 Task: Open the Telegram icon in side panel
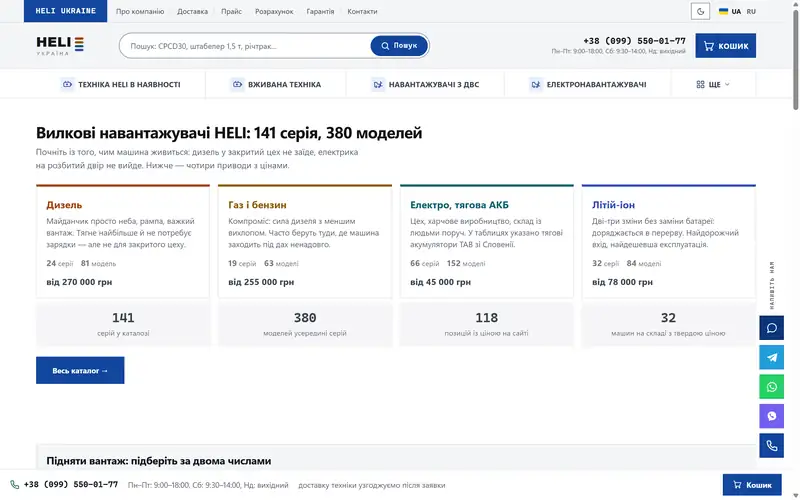pyautogui.click(x=771, y=357)
